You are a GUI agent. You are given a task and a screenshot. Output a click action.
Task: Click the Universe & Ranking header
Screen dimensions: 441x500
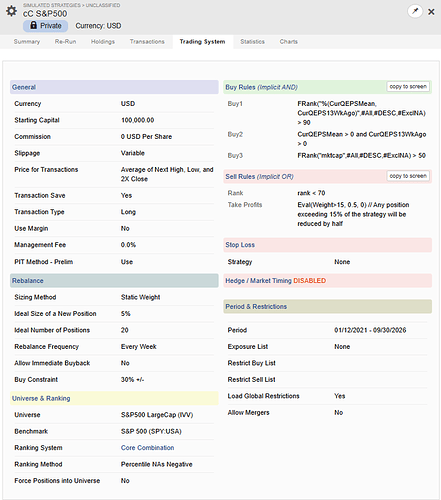(x=114, y=398)
